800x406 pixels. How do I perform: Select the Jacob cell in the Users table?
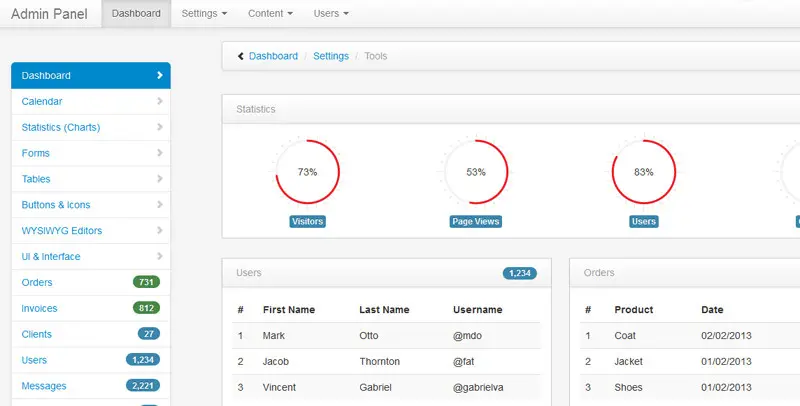click(x=276, y=362)
